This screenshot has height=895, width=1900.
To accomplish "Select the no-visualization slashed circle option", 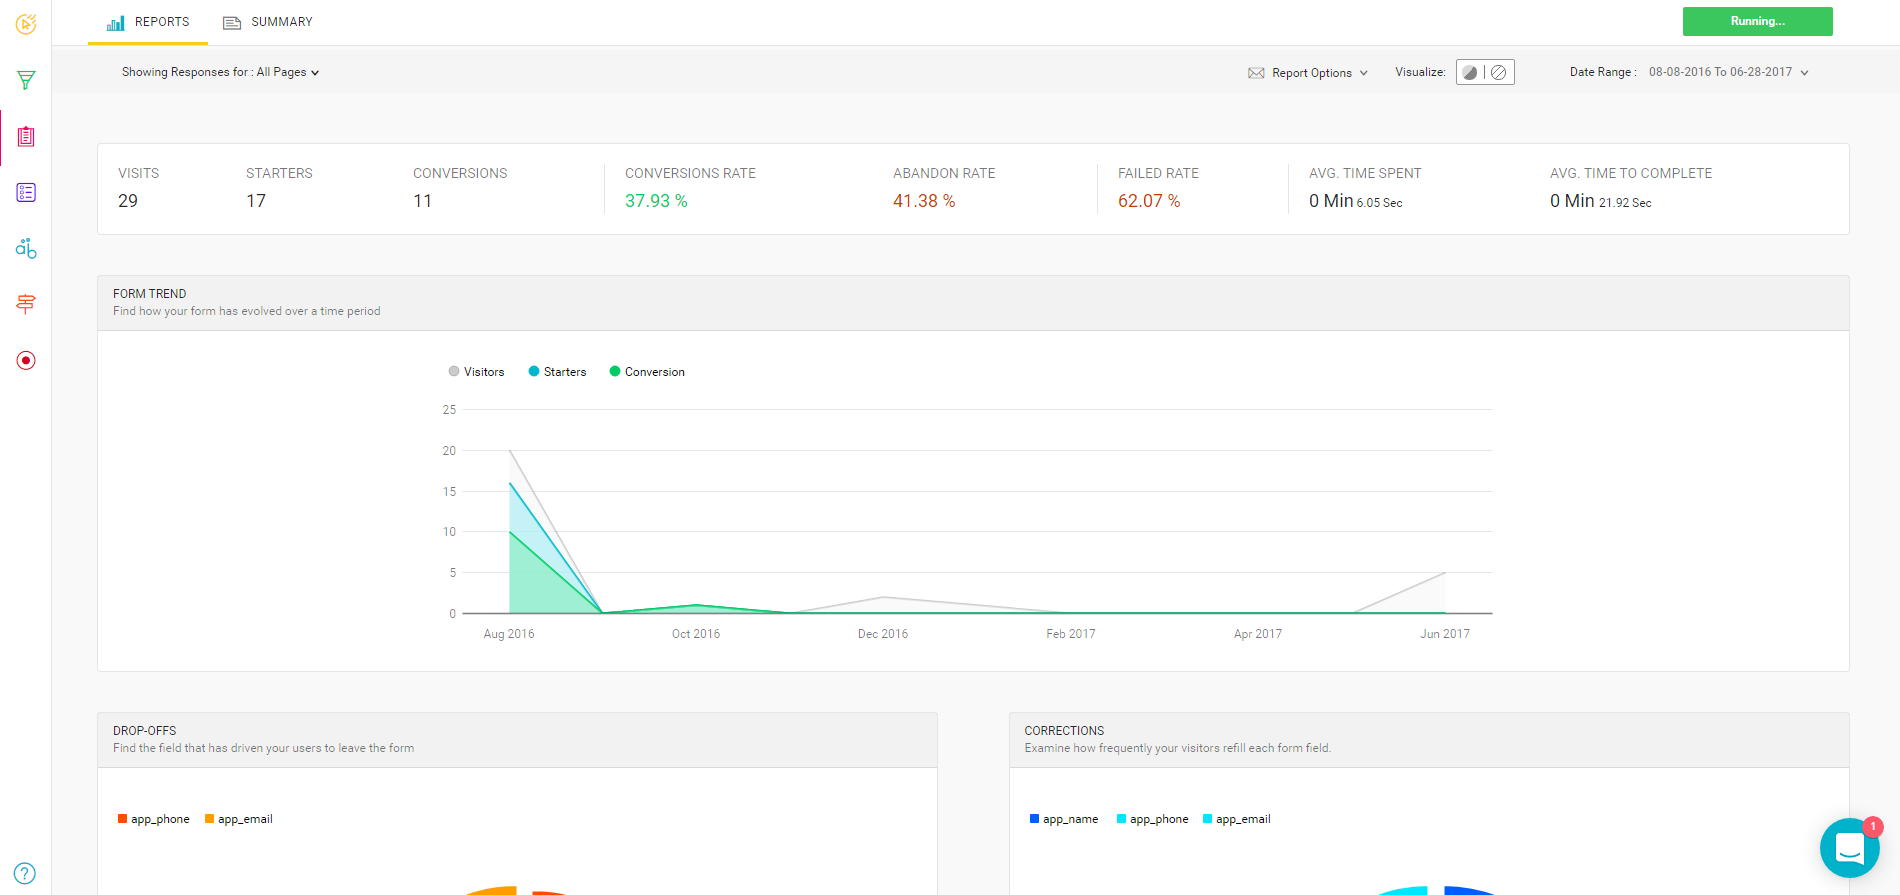I will (1498, 72).
